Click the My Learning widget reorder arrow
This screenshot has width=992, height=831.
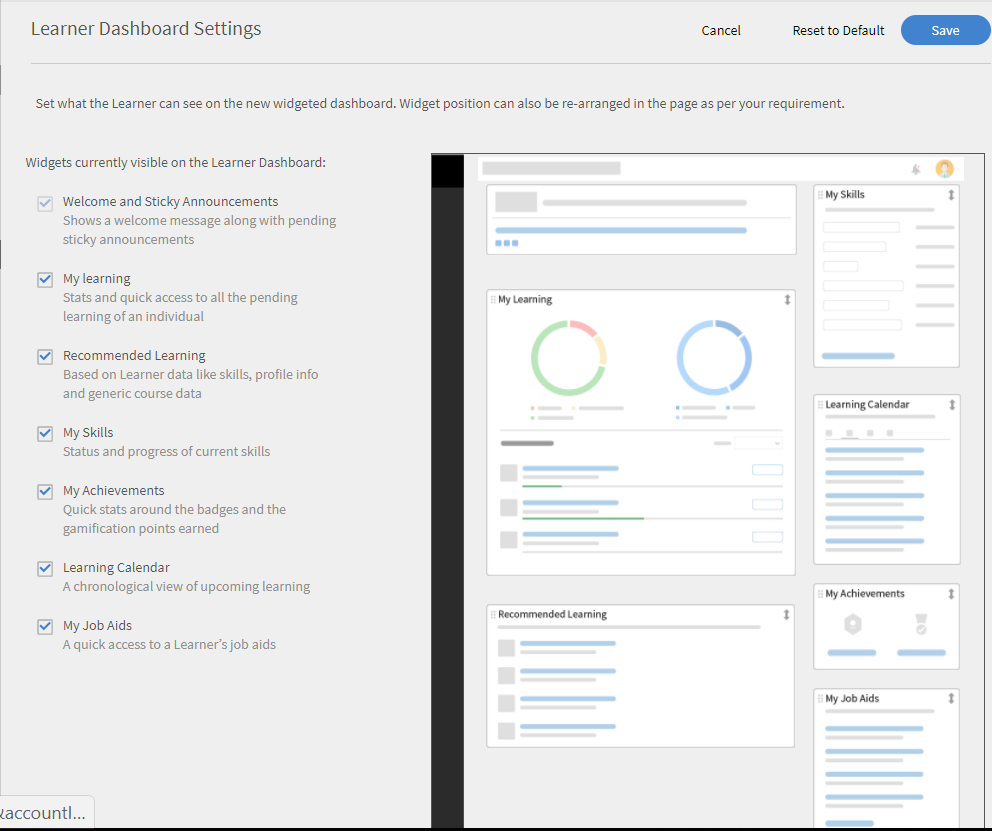coord(787,299)
